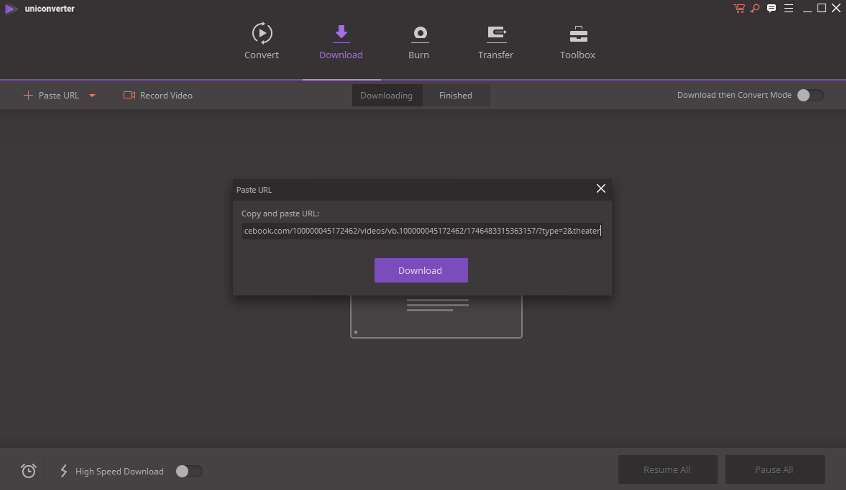Click the High Speed Download lightning icon
The height and width of the screenshot is (490, 846).
(64, 471)
